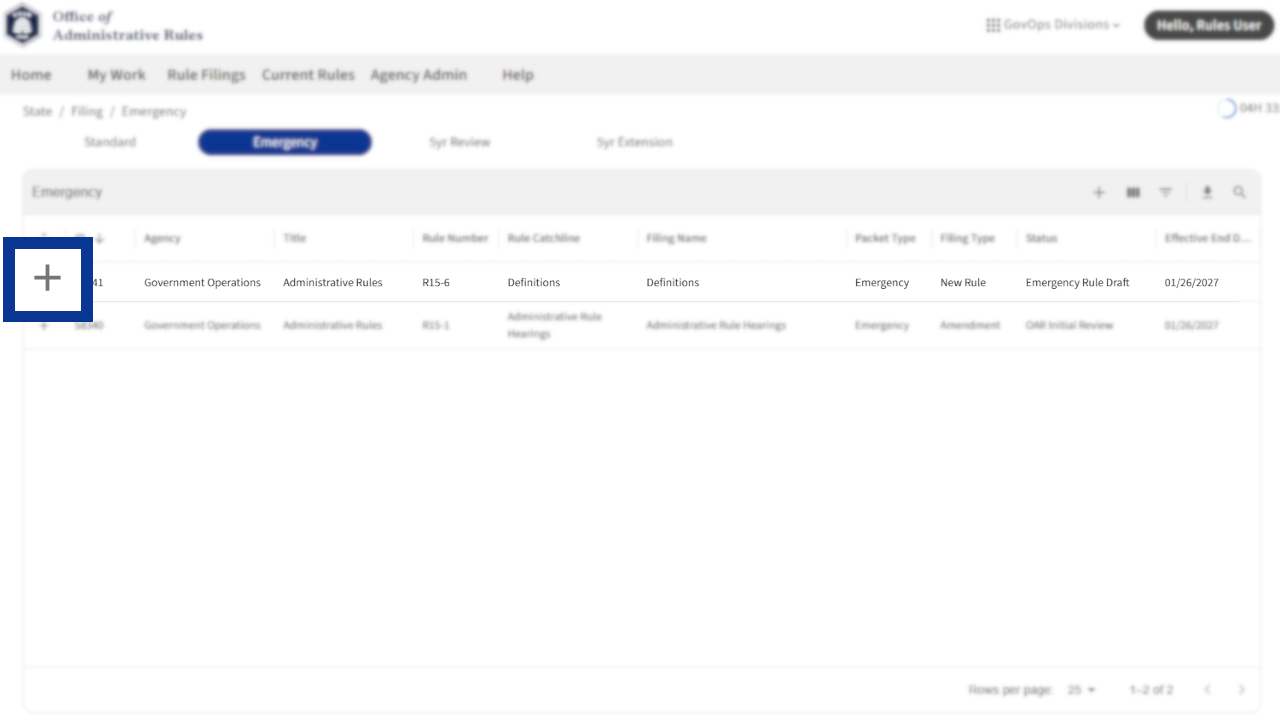This screenshot has width=1280, height=720.
Task: Click the Hello, Rules User button
Action: 1209,25
